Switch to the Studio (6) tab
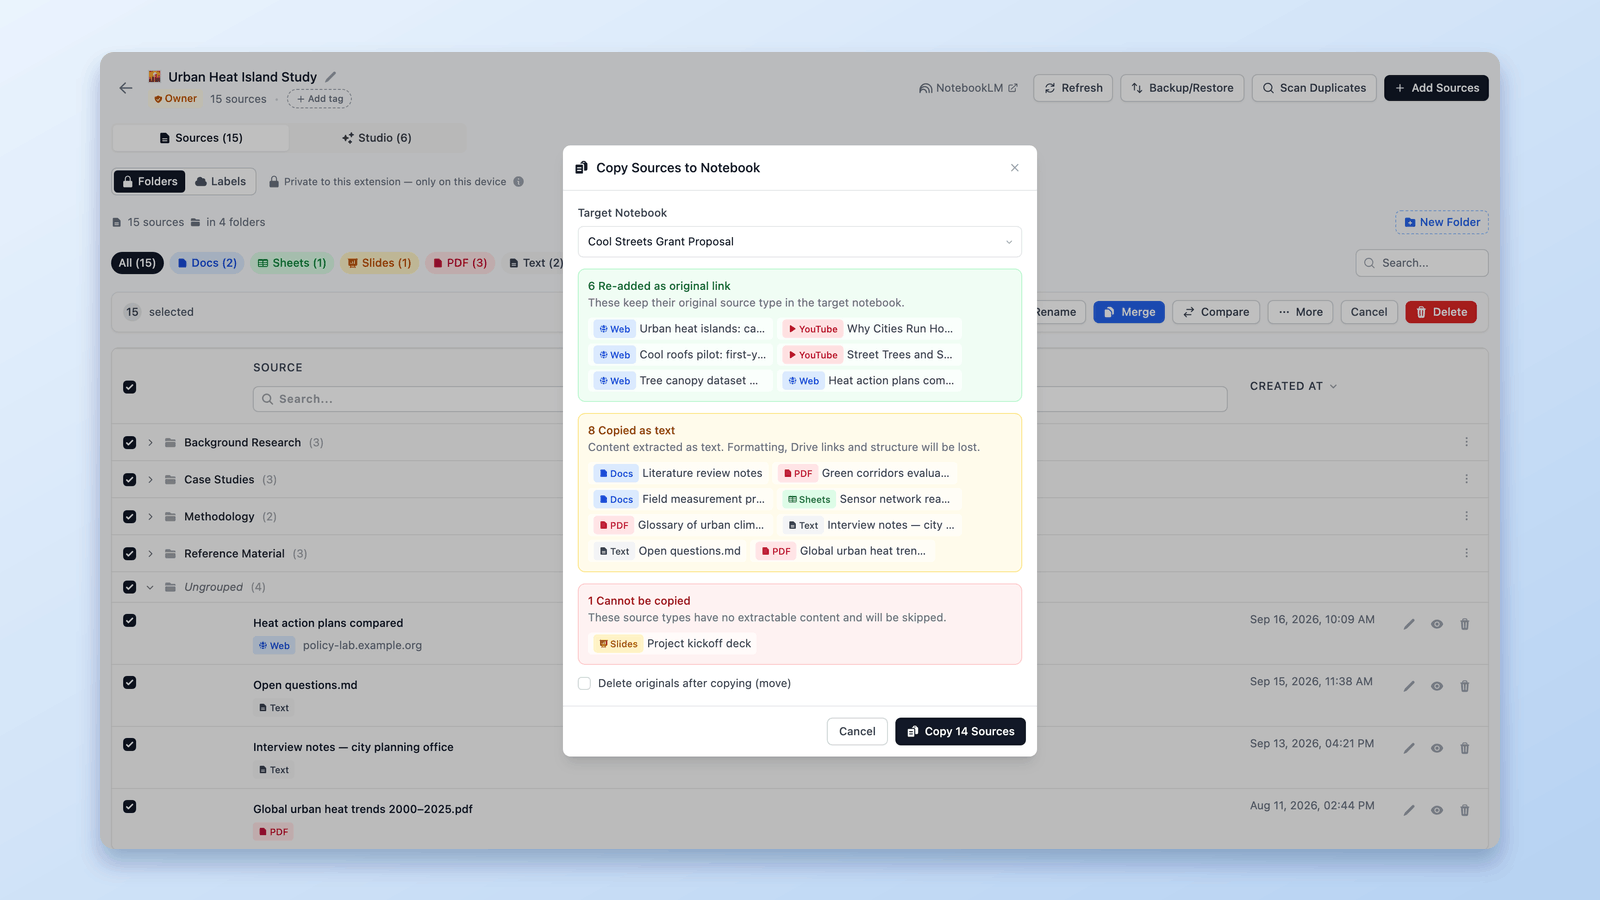The width and height of the screenshot is (1600, 900). point(377,138)
